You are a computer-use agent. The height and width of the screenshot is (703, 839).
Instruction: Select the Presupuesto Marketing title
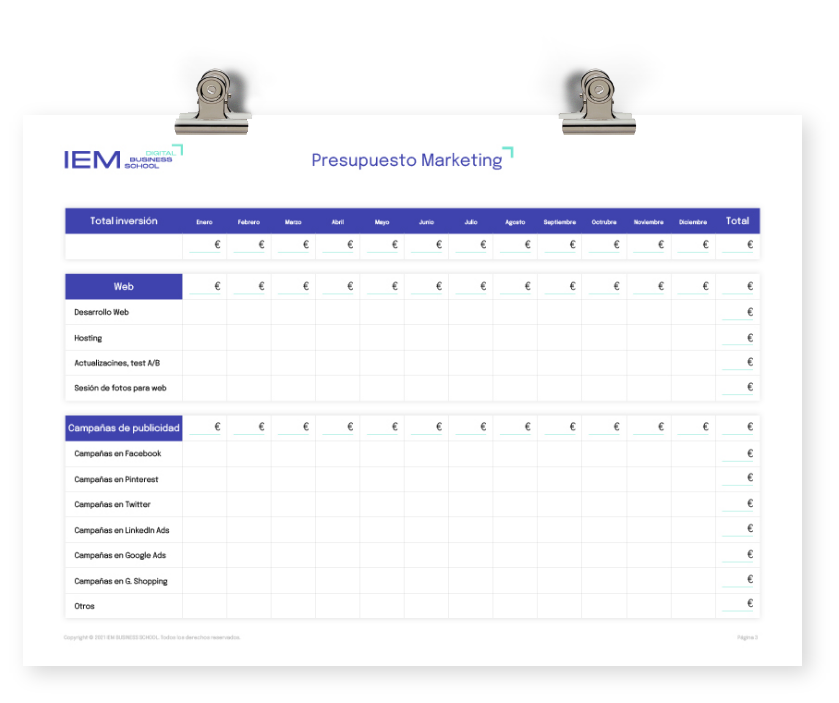pos(406,160)
